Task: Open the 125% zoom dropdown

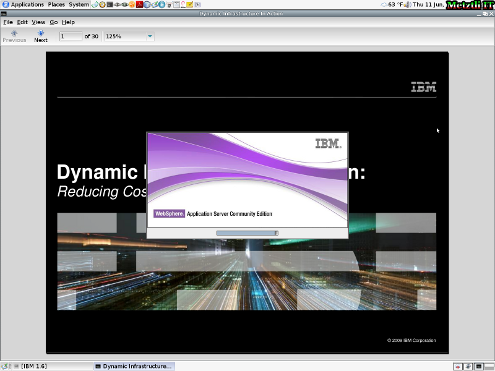Action: (129, 36)
